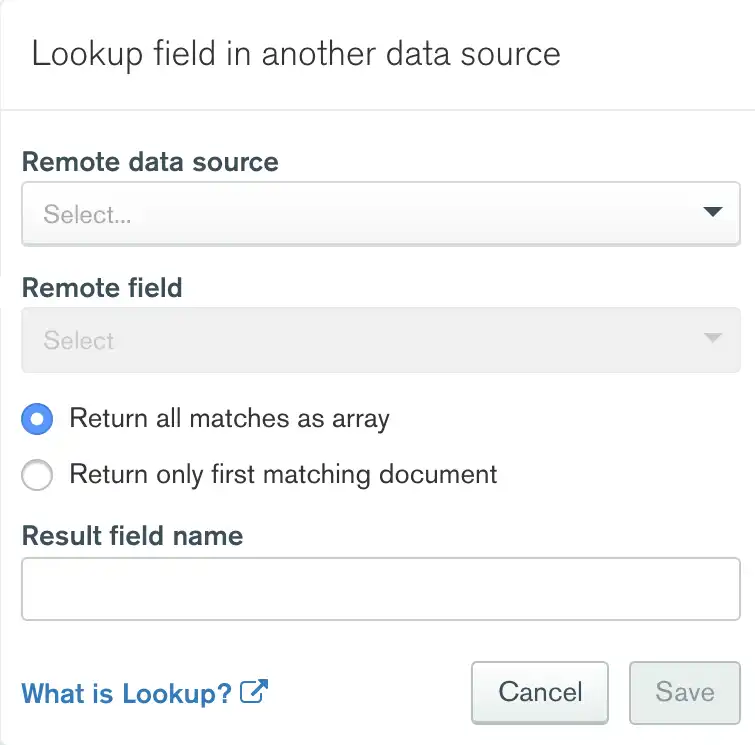This screenshot has width=755, height=745.
Task: Select the 'Return only first matching document' radio button
Action: pyautogui.click(x=37, y=474)
